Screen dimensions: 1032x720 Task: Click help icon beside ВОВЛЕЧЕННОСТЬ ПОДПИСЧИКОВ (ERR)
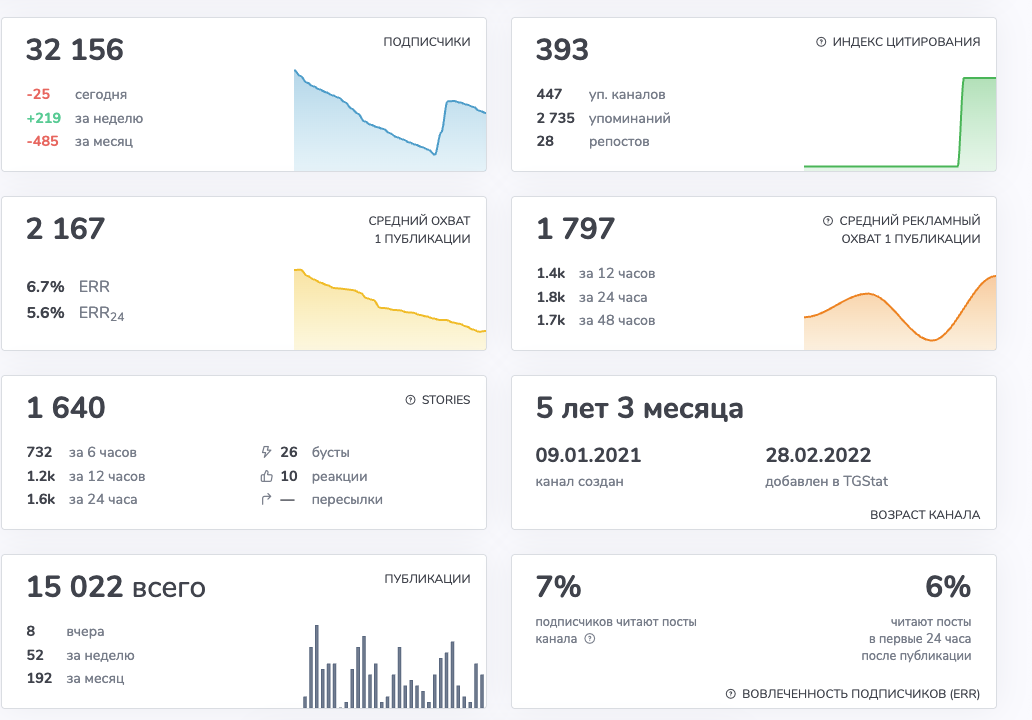731,694
